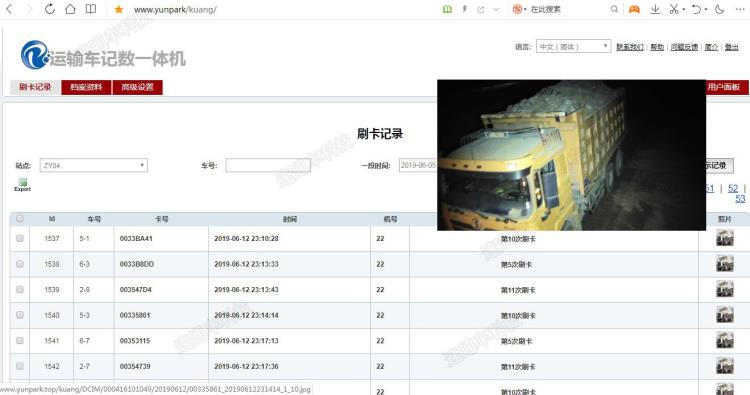Expand the undo icon dropdown arrow
Image resolution: width=750 pixels, height=395 pixels.
coord(706,9)
